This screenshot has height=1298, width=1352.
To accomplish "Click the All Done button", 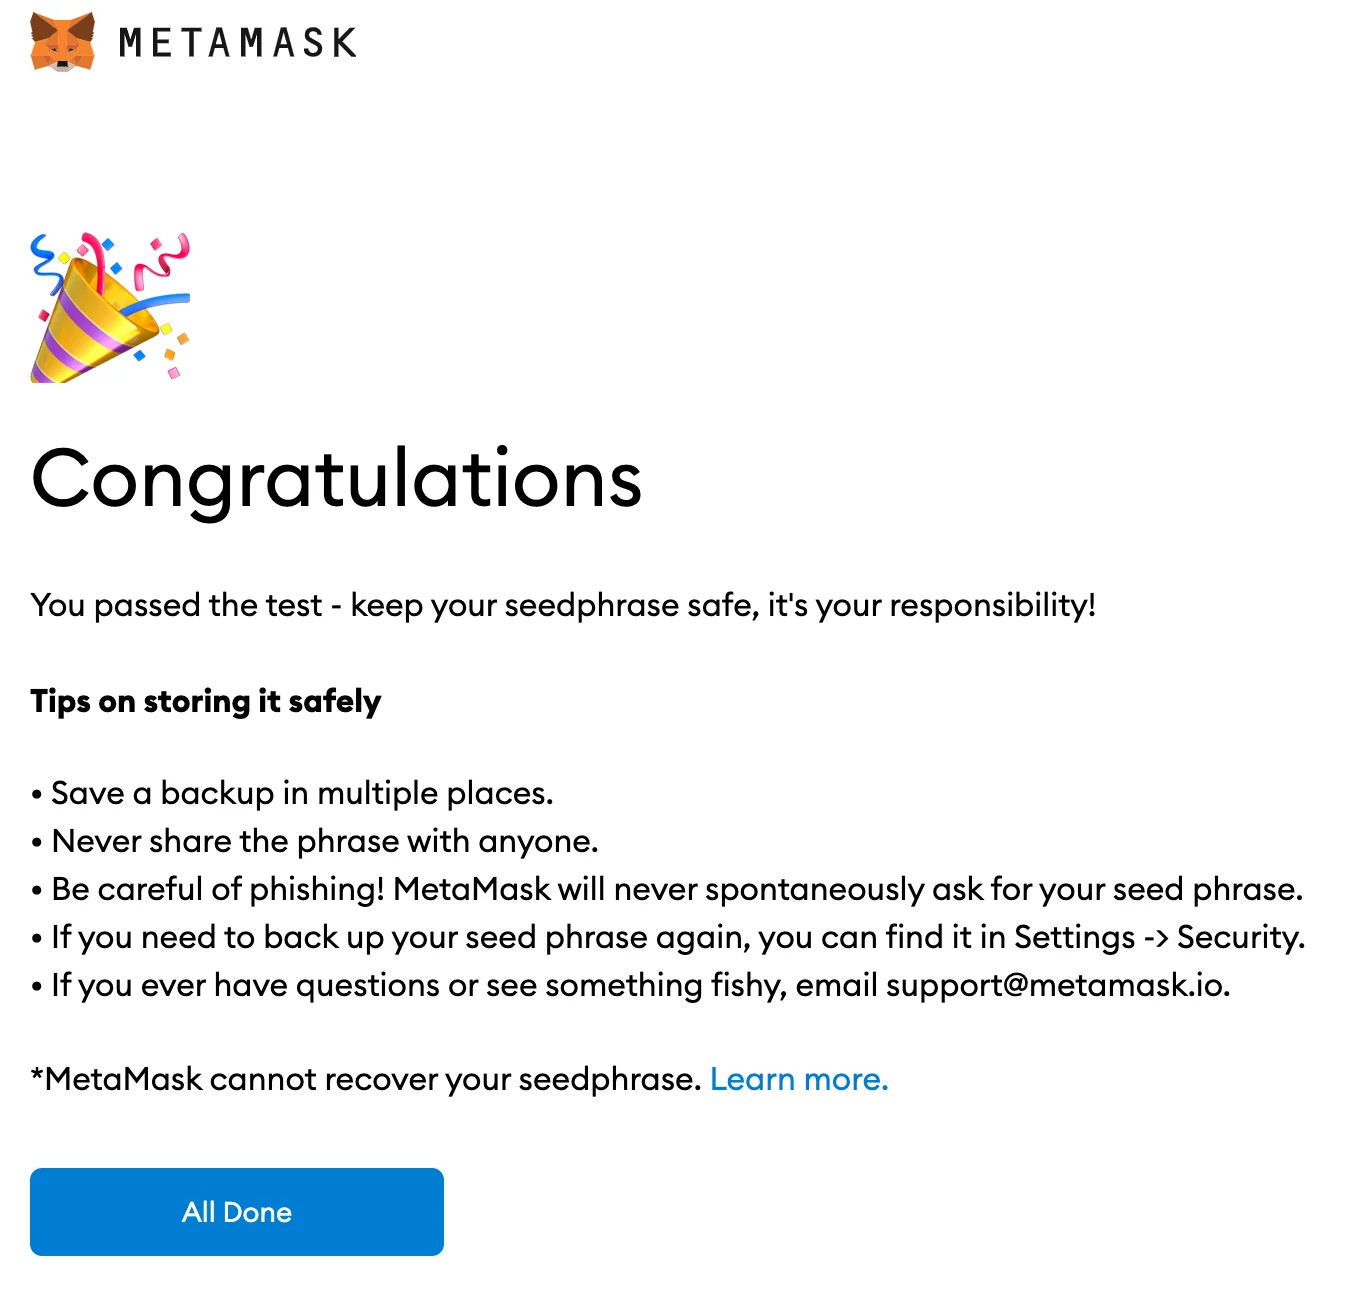I will coord(237,1212).
